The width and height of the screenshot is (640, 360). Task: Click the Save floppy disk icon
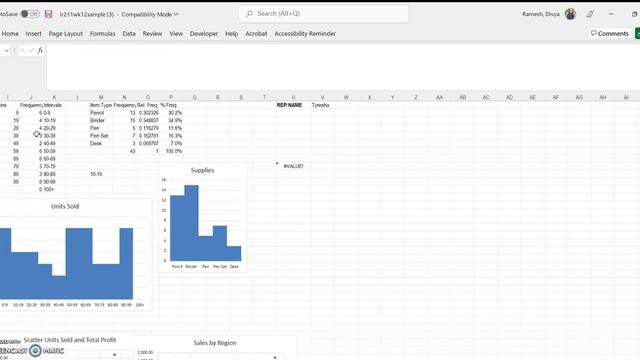(x=49, y=14)
